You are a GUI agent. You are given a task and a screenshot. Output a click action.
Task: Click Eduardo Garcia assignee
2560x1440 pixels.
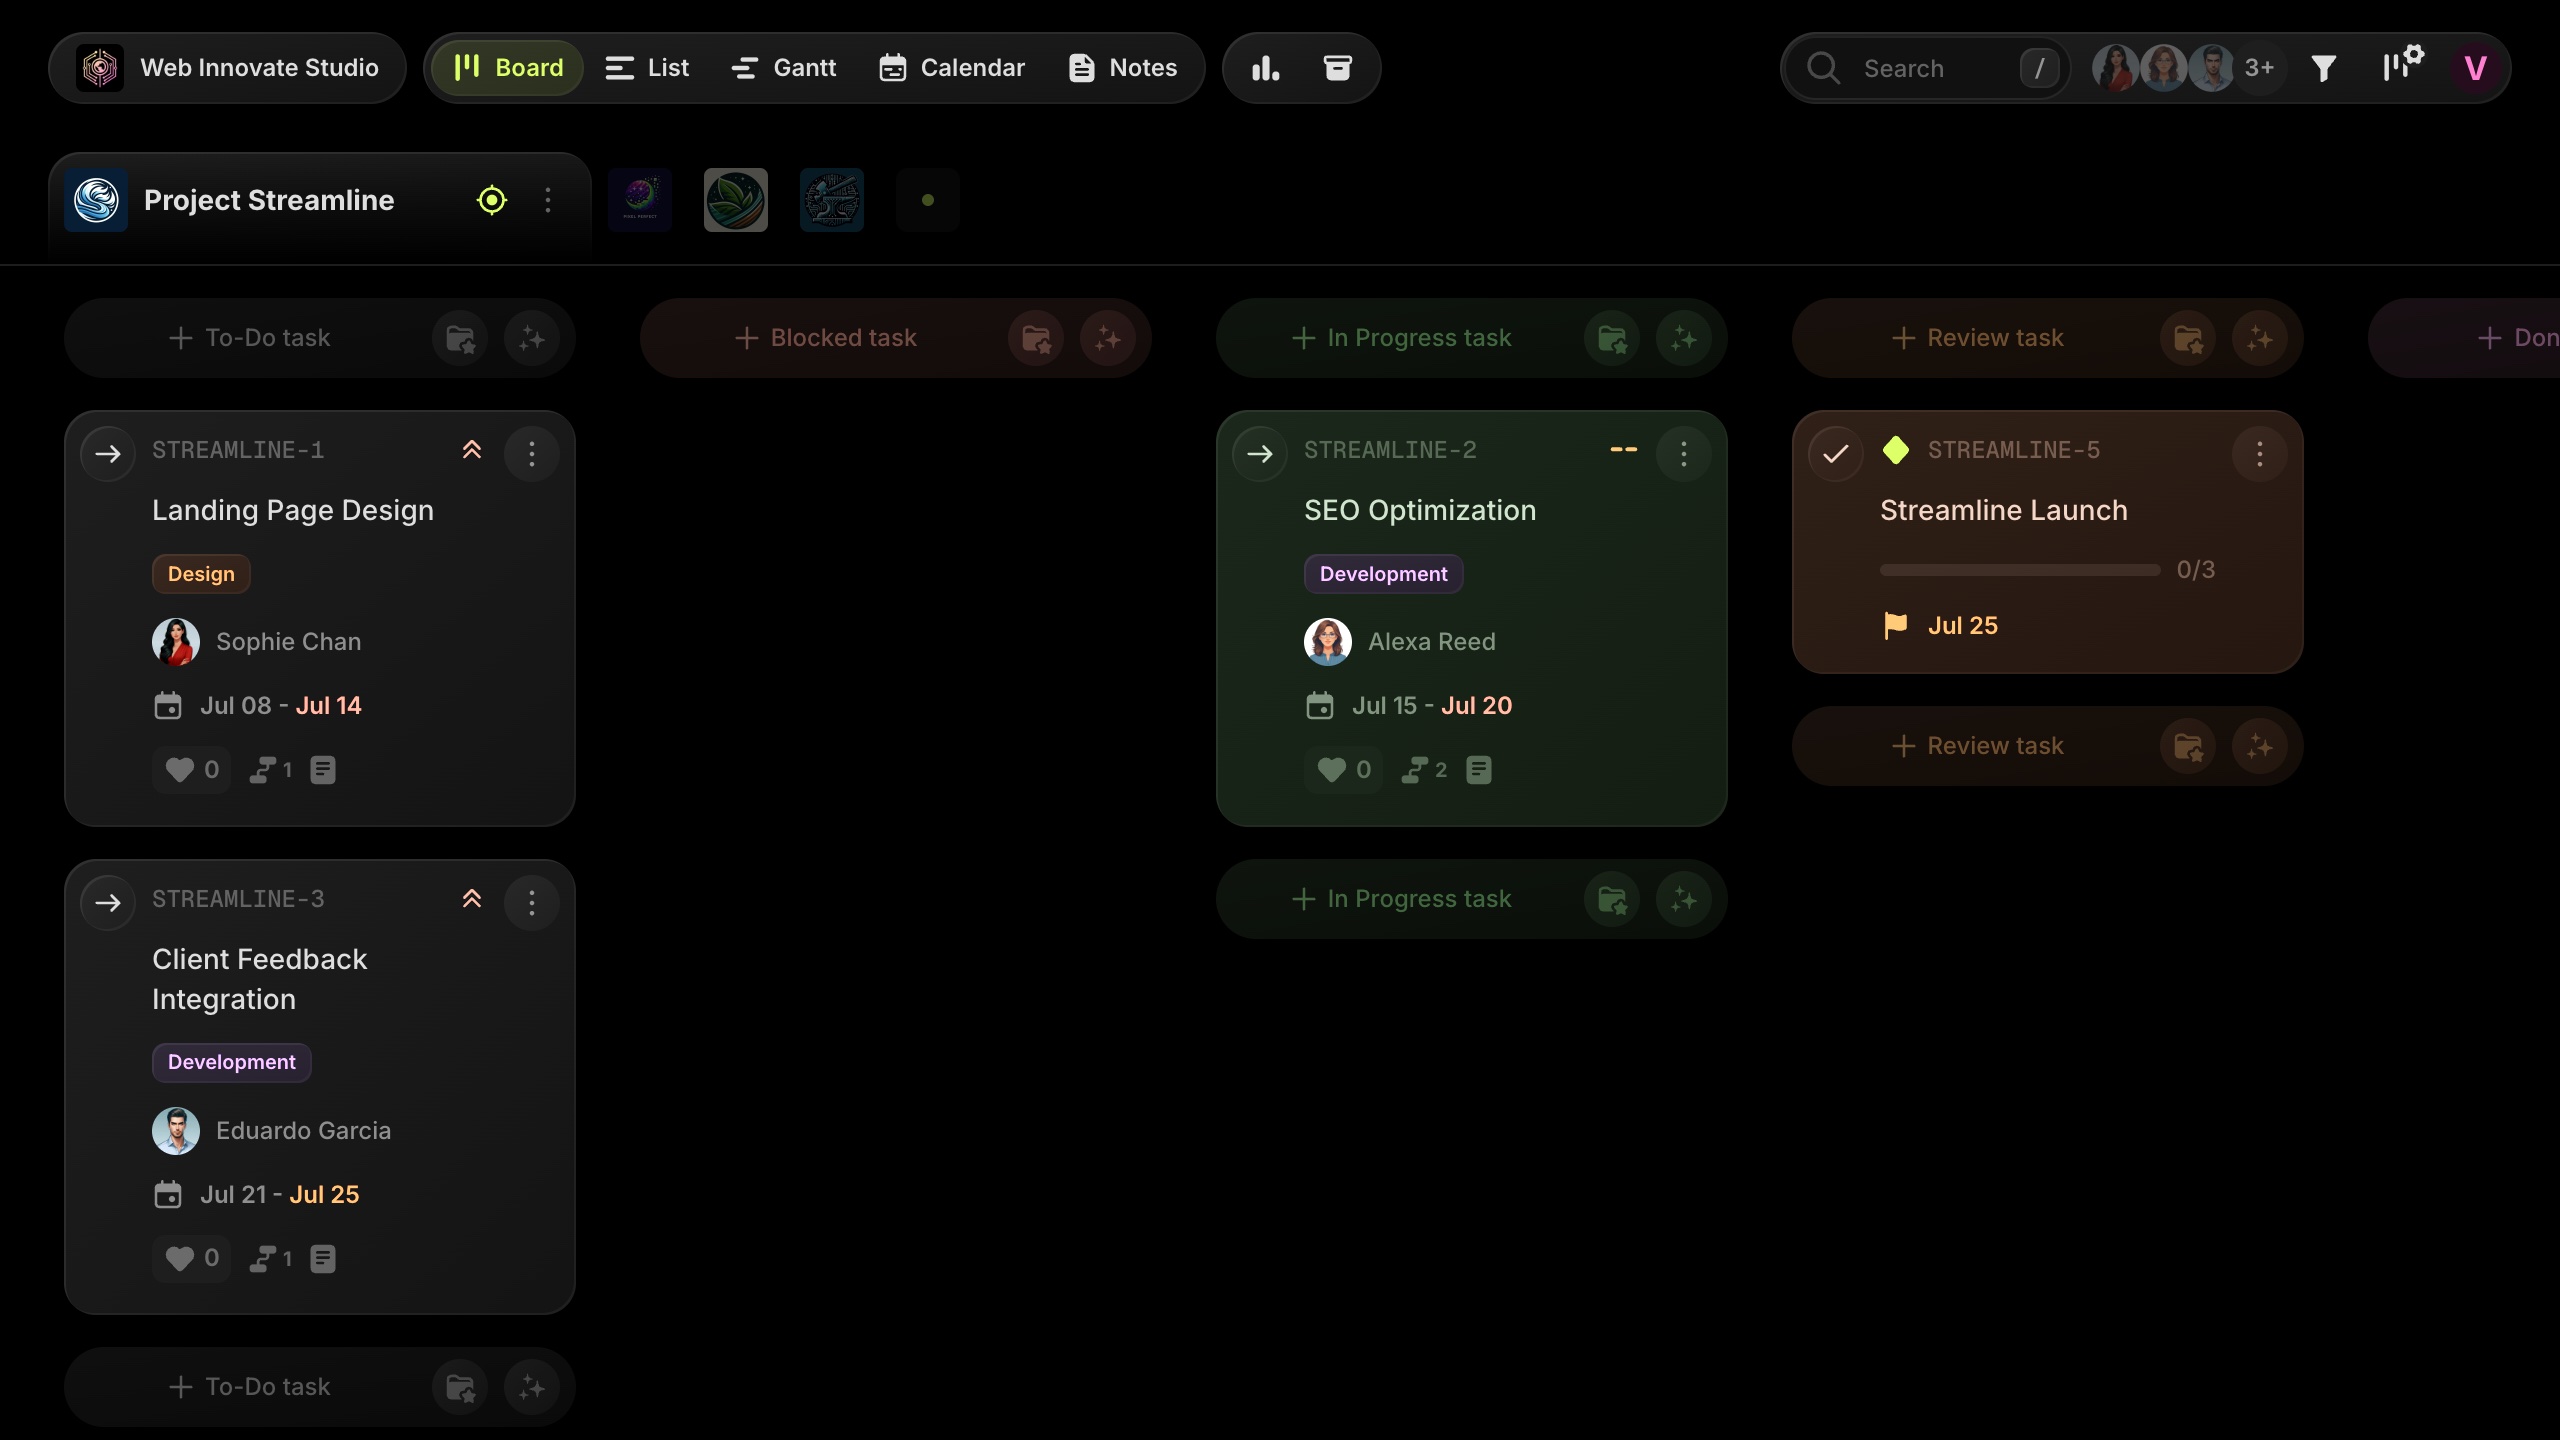272,1131
